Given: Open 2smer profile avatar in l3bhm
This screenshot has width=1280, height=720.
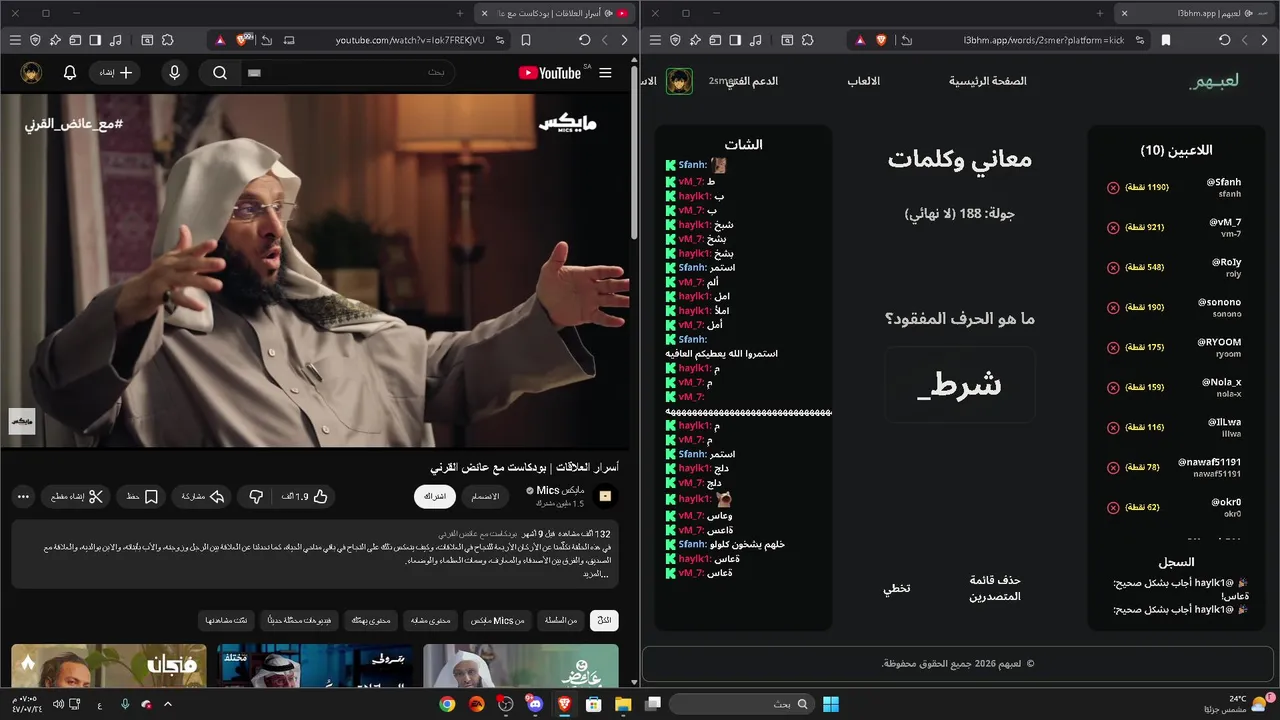Looking at the screenshot, I should click(x=680, y=81).
